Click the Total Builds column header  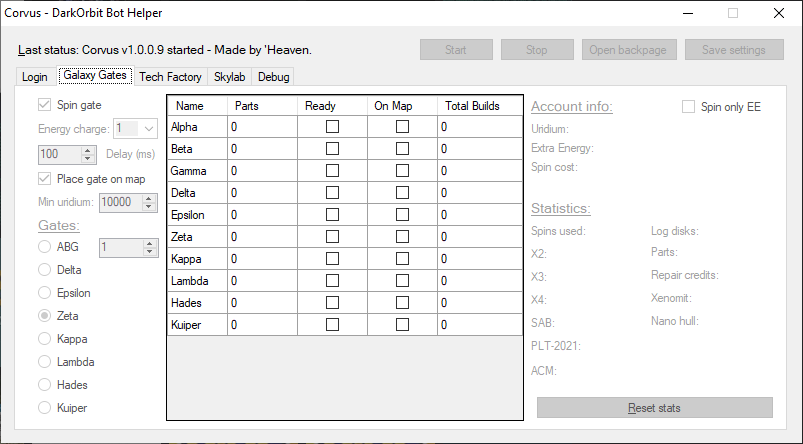pos(480,105)
